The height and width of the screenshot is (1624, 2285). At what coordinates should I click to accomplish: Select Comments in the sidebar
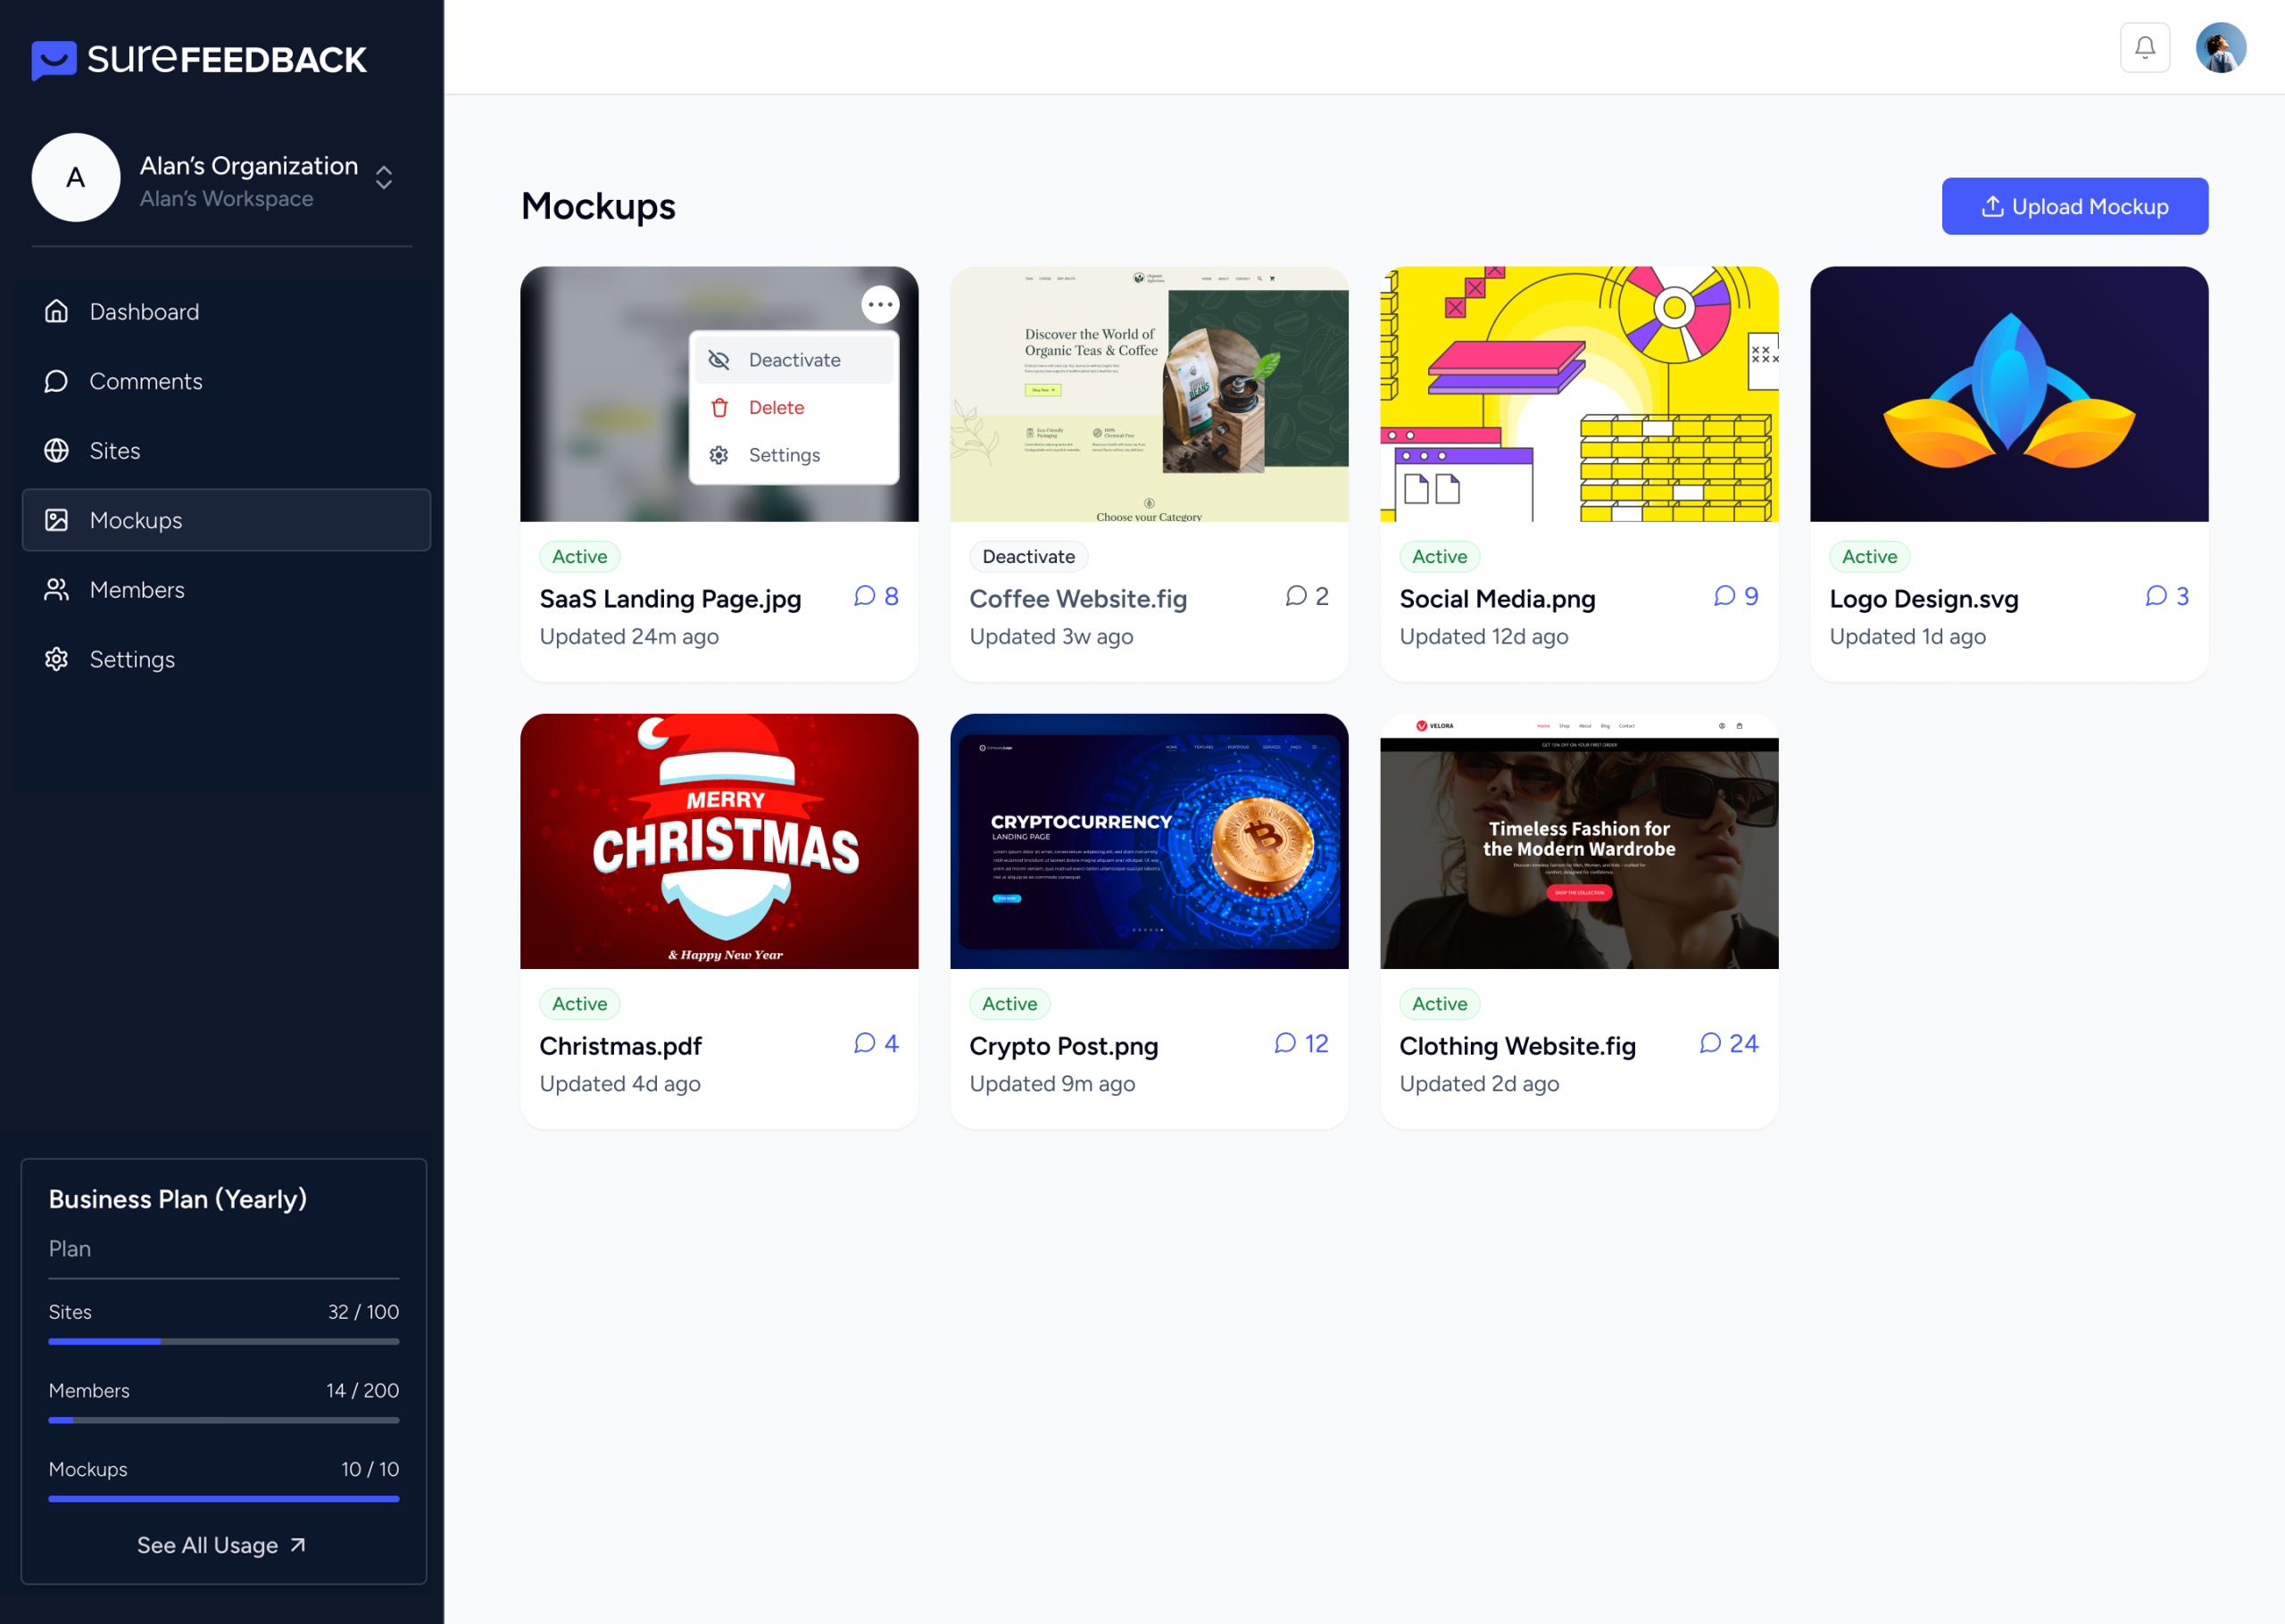pyautogui.click(x=146, y=381)
